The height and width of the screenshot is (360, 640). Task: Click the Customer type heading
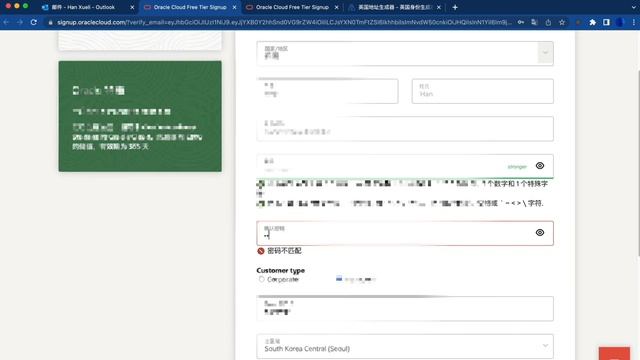point(280,270)
